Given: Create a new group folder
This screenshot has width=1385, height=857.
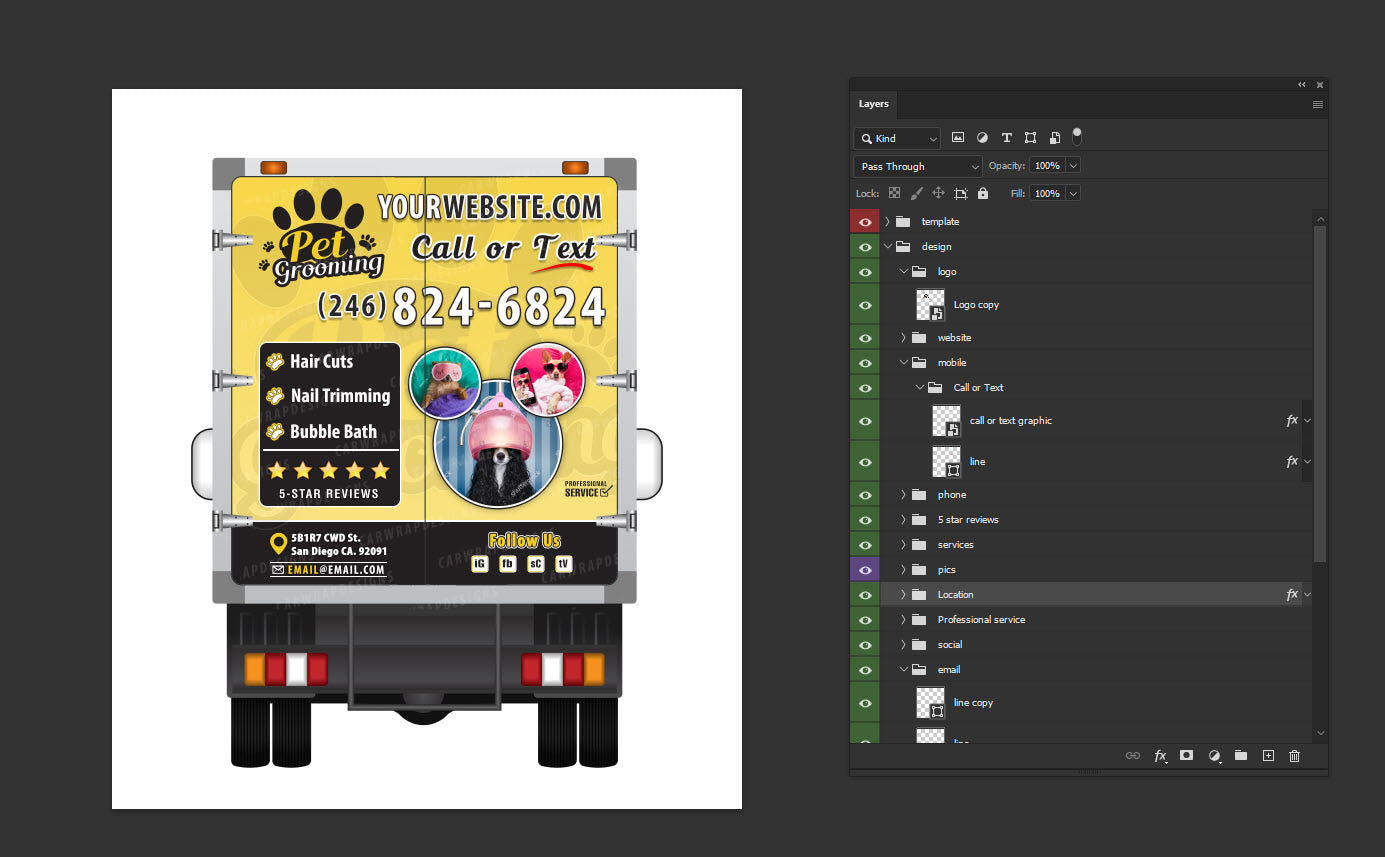Looking at the screenshot, I should (x=1240, y=756).
